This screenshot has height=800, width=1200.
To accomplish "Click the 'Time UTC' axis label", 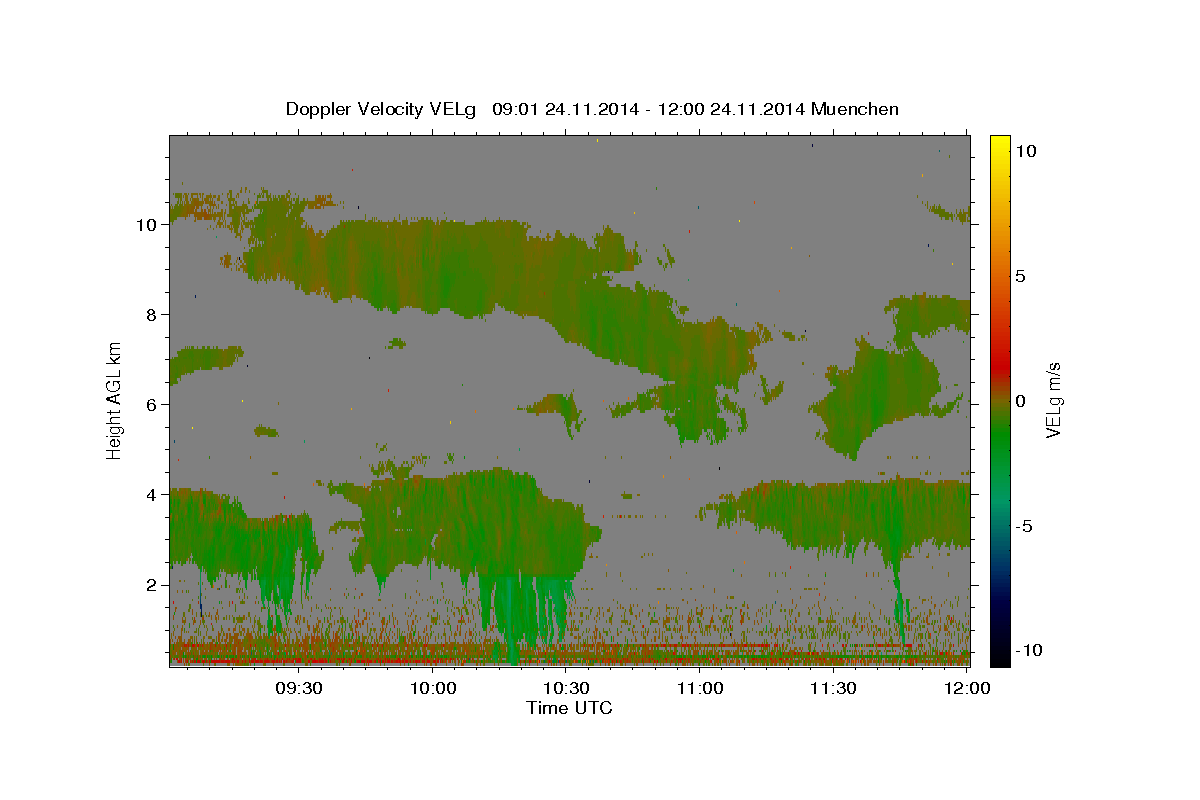I will pyautogui.click(x=569, y=708).
